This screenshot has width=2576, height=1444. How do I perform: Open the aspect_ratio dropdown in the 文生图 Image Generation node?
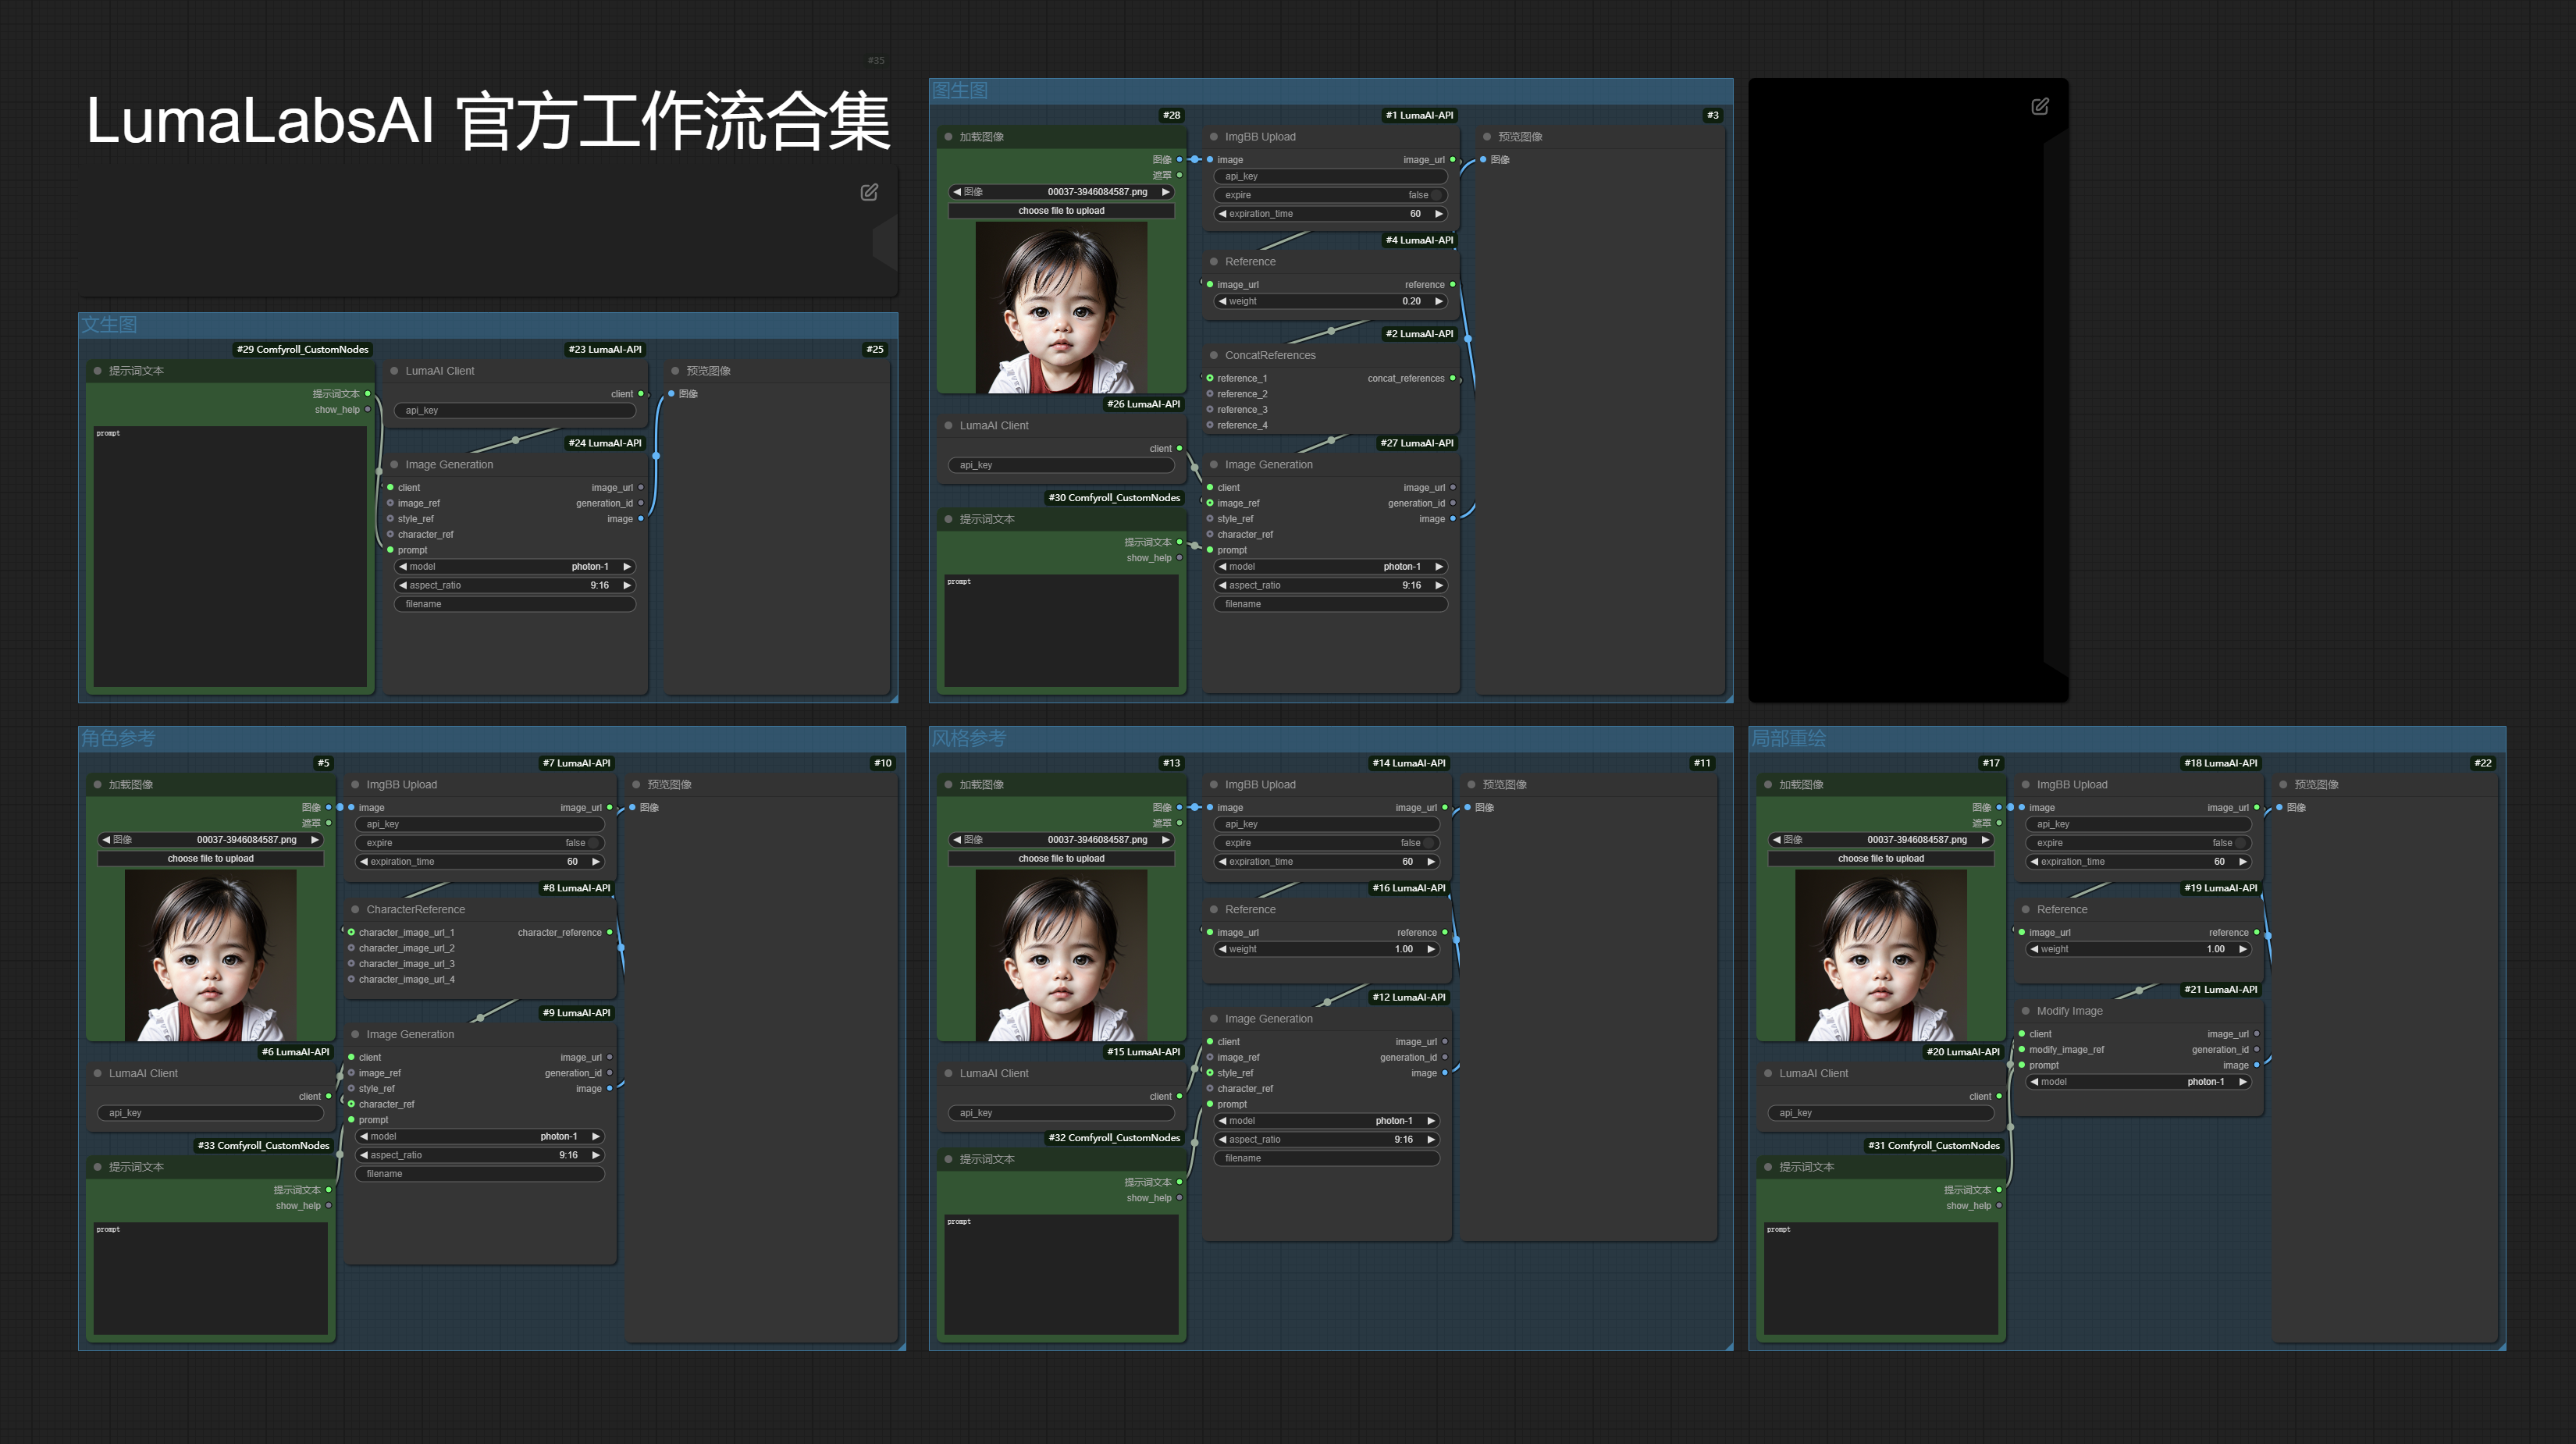click(x=514, y=586)
